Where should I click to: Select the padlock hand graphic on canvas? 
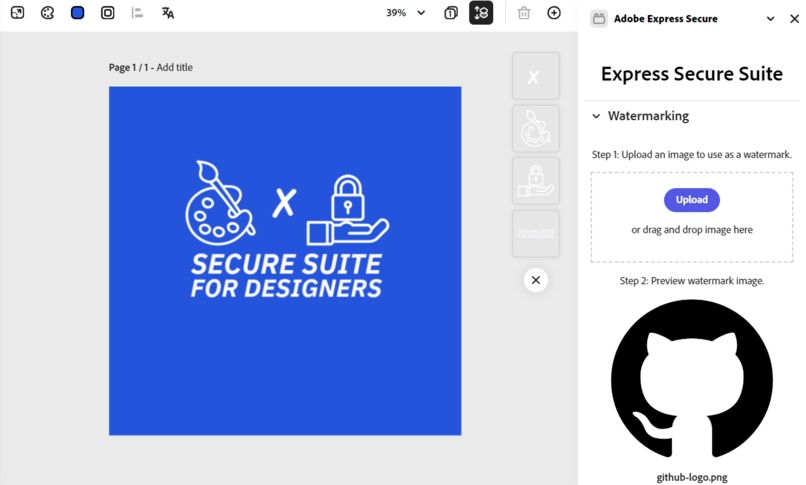[x=347, y=210]
